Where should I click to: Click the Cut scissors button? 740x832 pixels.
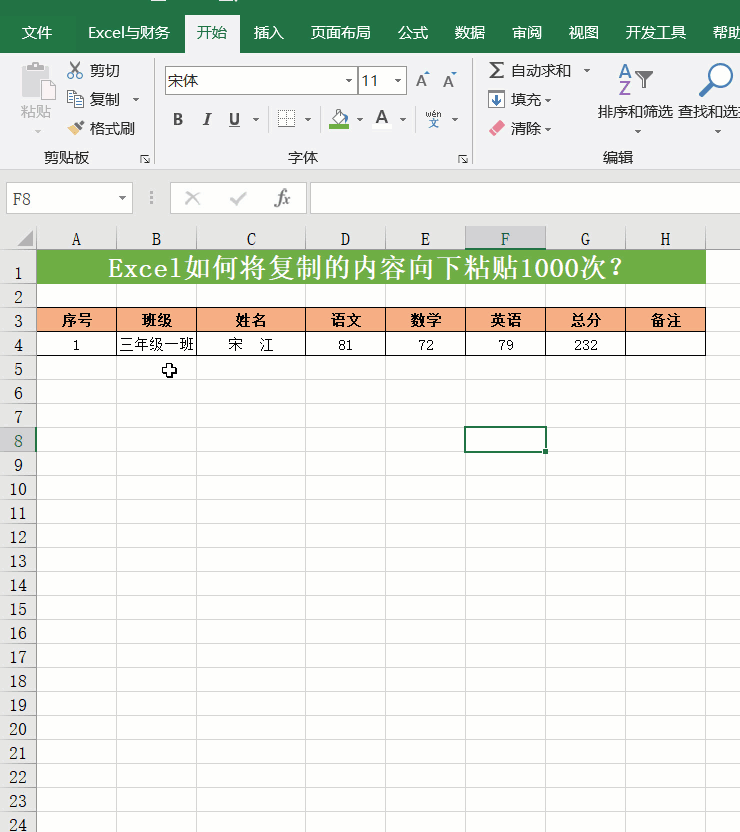tap(94, 70)
